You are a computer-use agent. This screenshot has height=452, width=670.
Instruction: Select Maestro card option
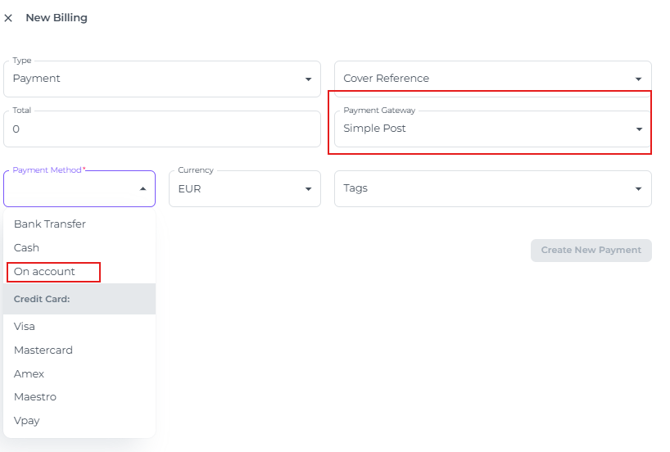pyautogui.click(x=35, y=397)
